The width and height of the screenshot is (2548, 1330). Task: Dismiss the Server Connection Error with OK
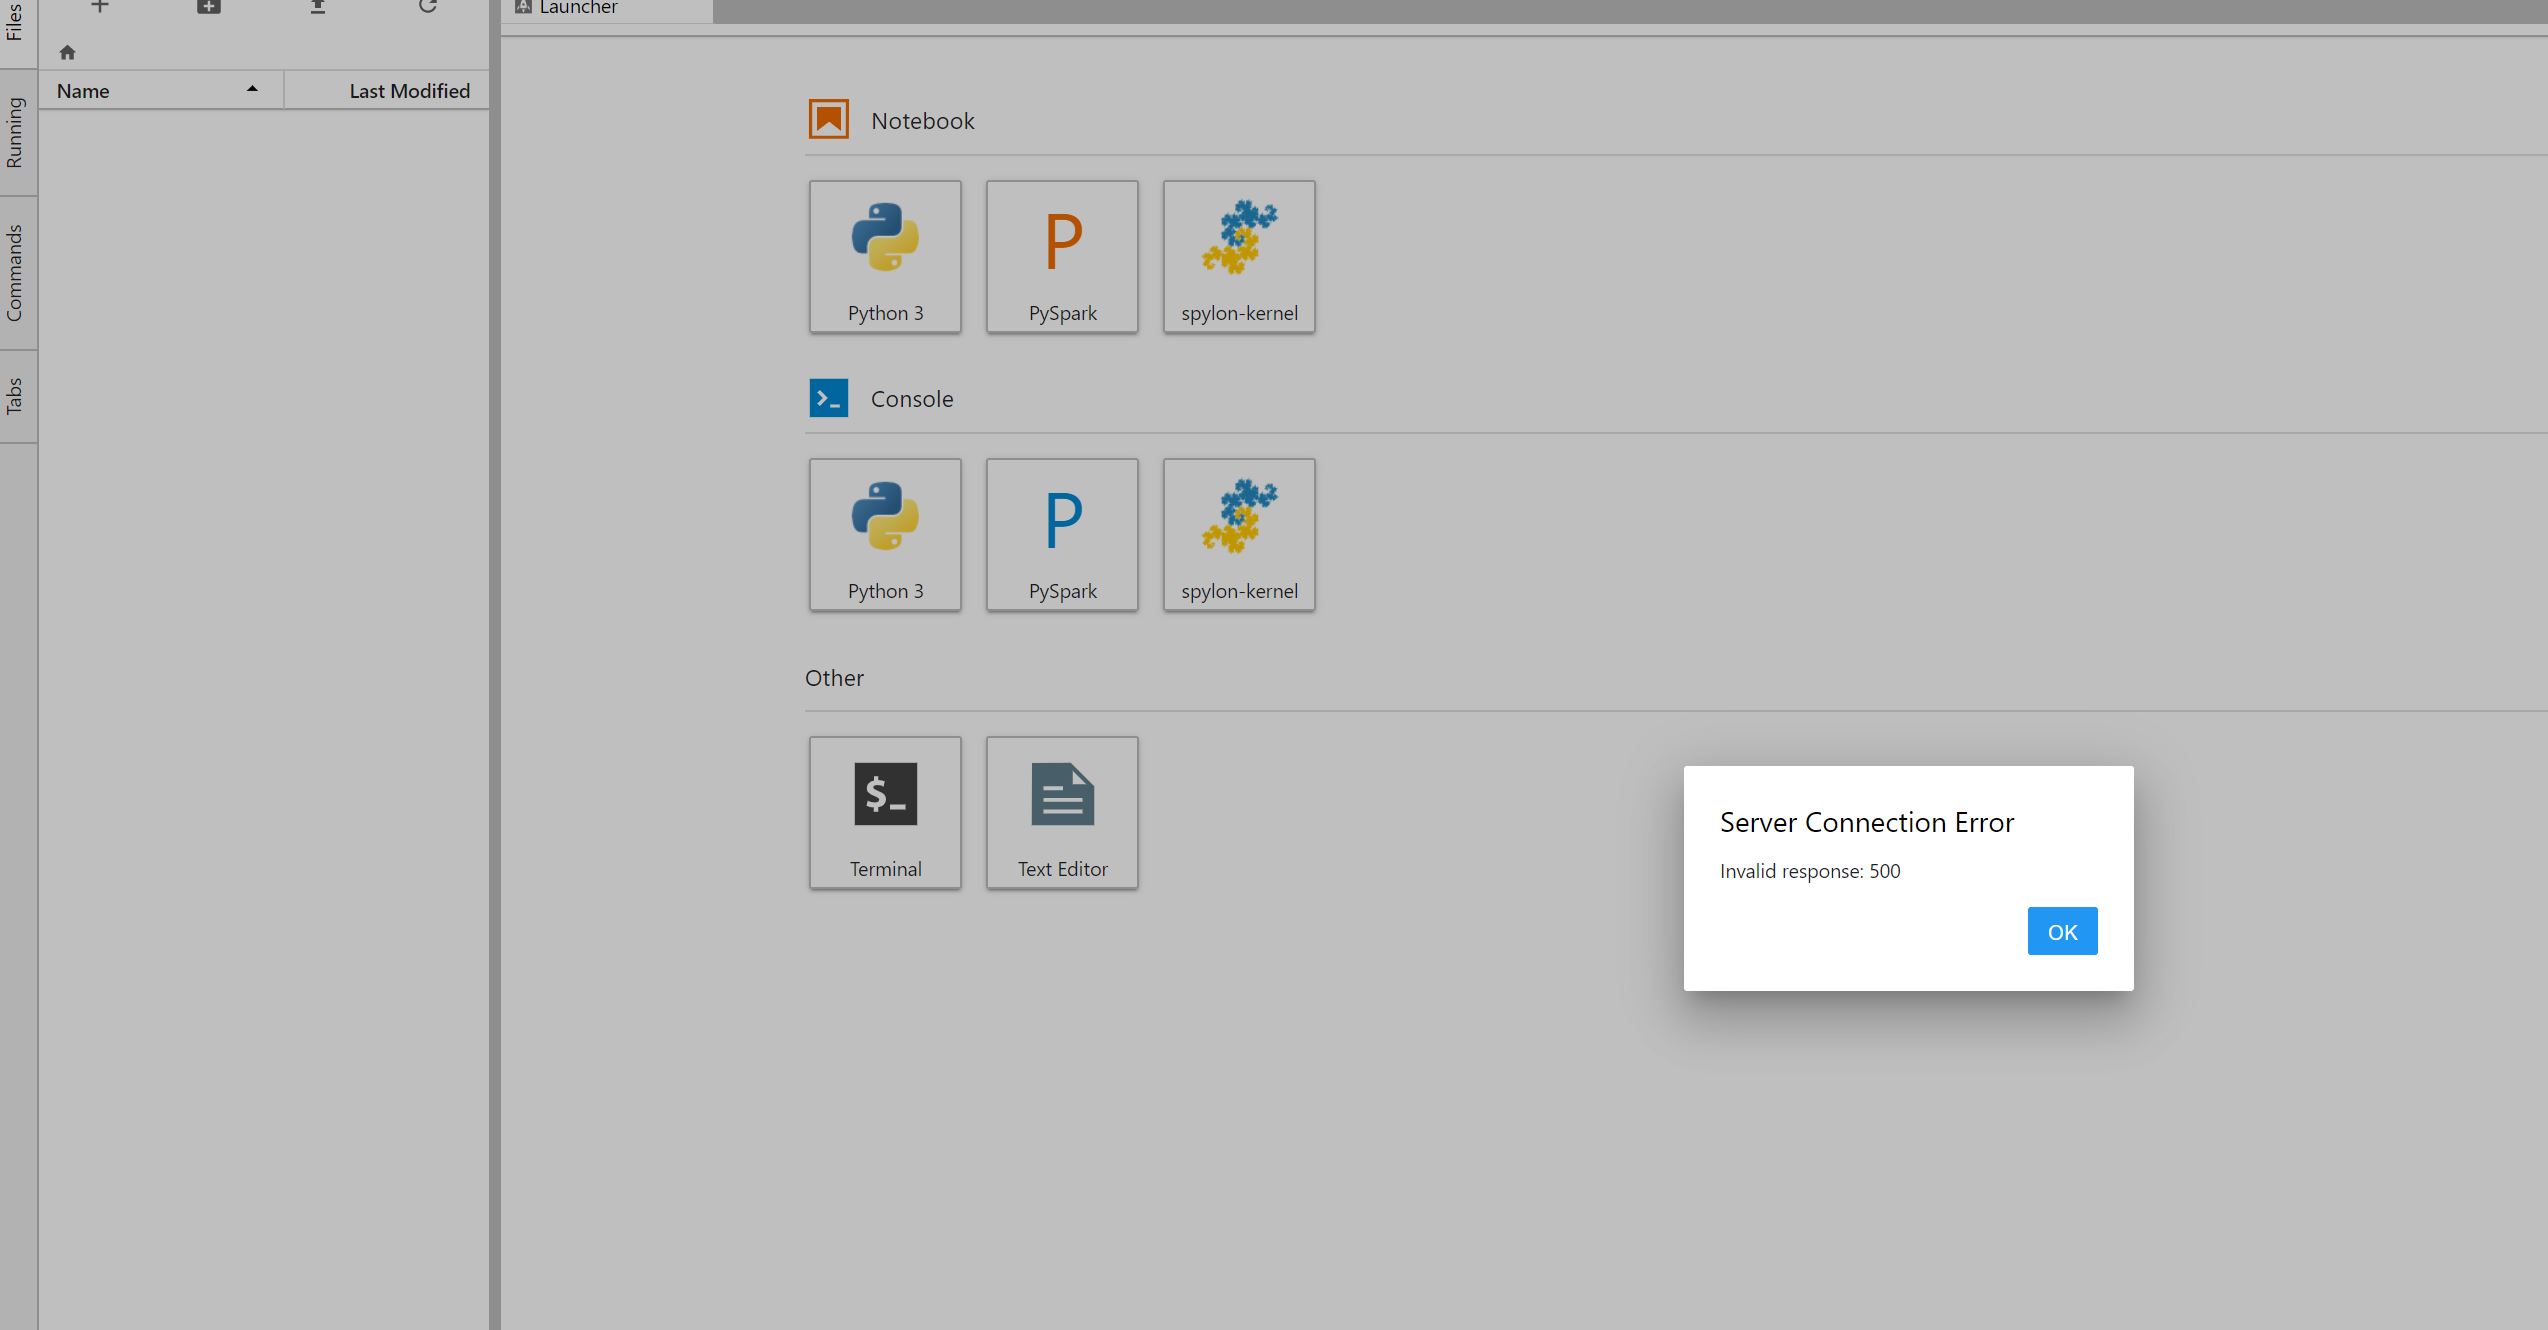coord(2062,930)
